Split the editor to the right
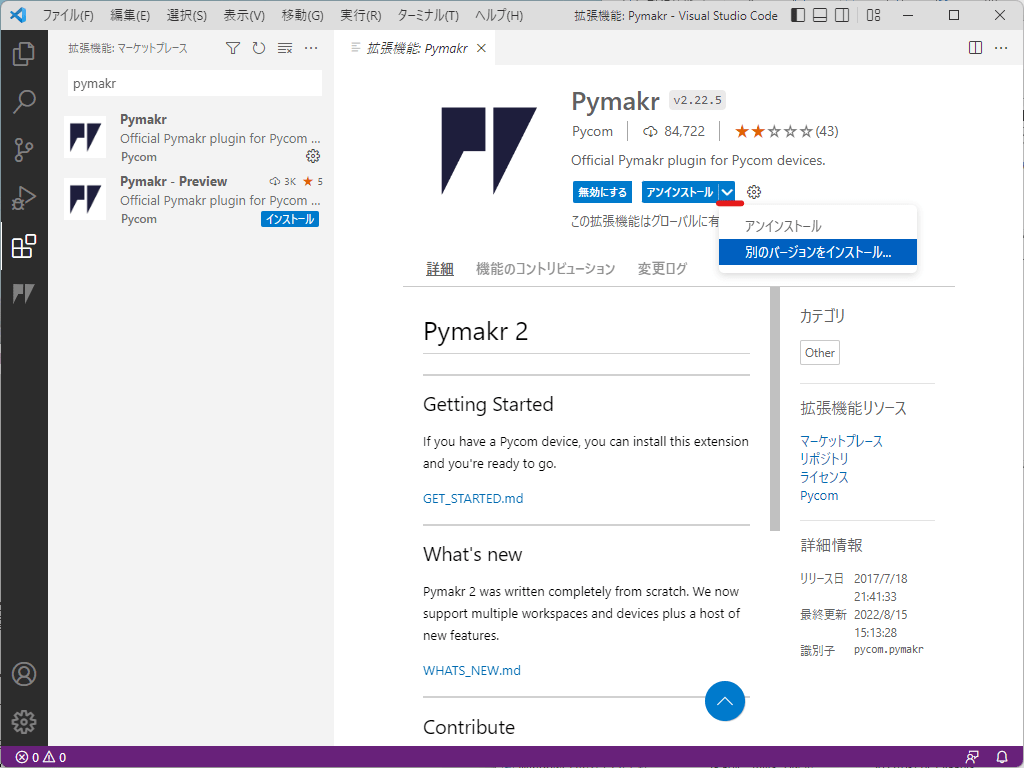The image size is (1024, 768). coord(975,48)
